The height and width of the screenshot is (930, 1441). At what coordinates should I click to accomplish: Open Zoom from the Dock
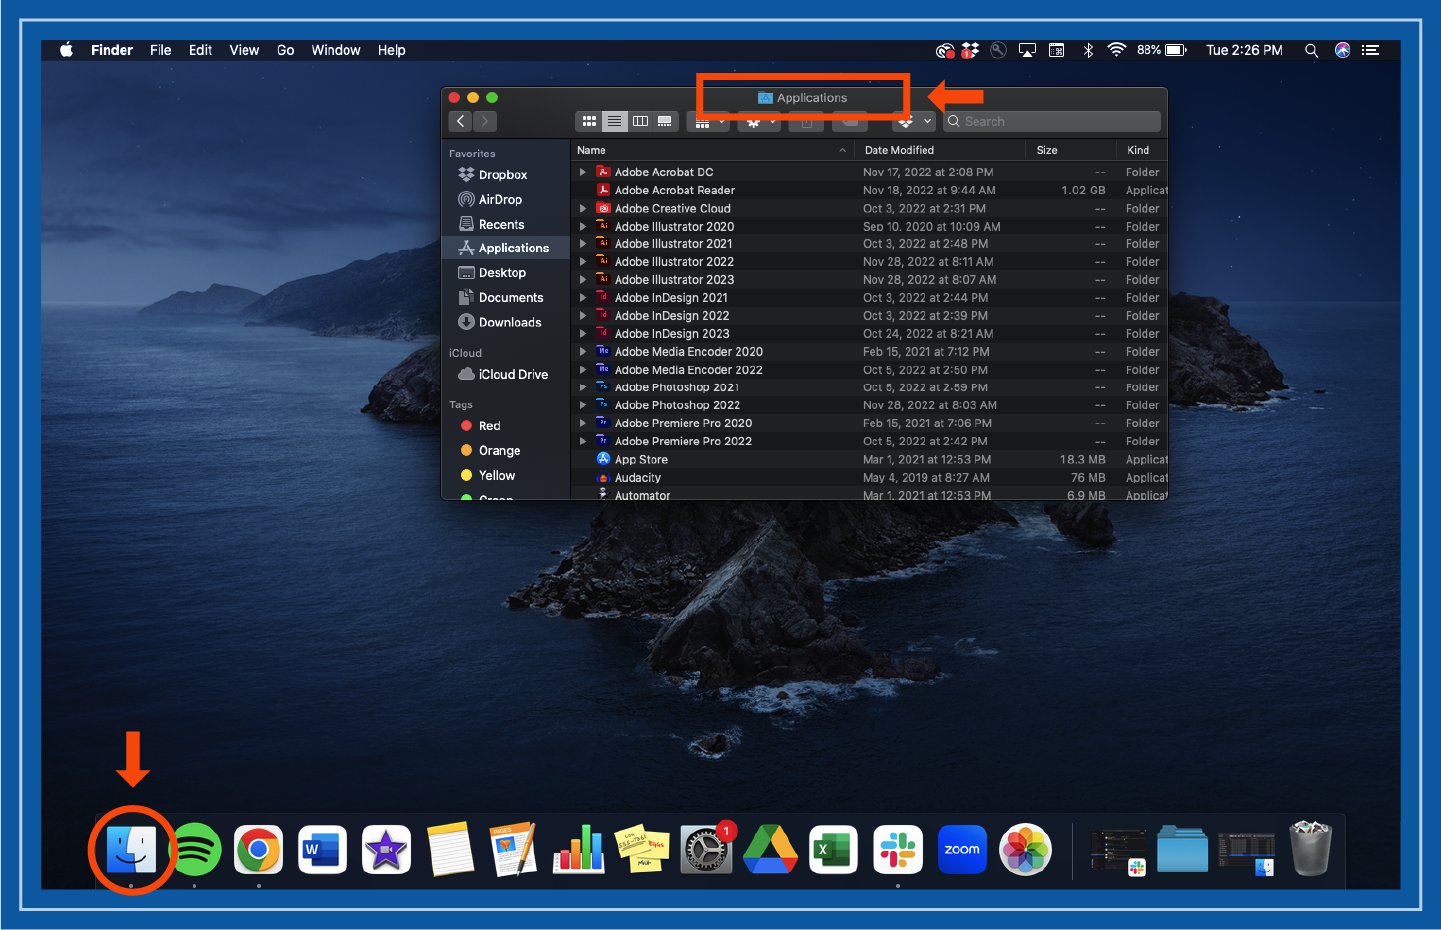tap(962, 850)
